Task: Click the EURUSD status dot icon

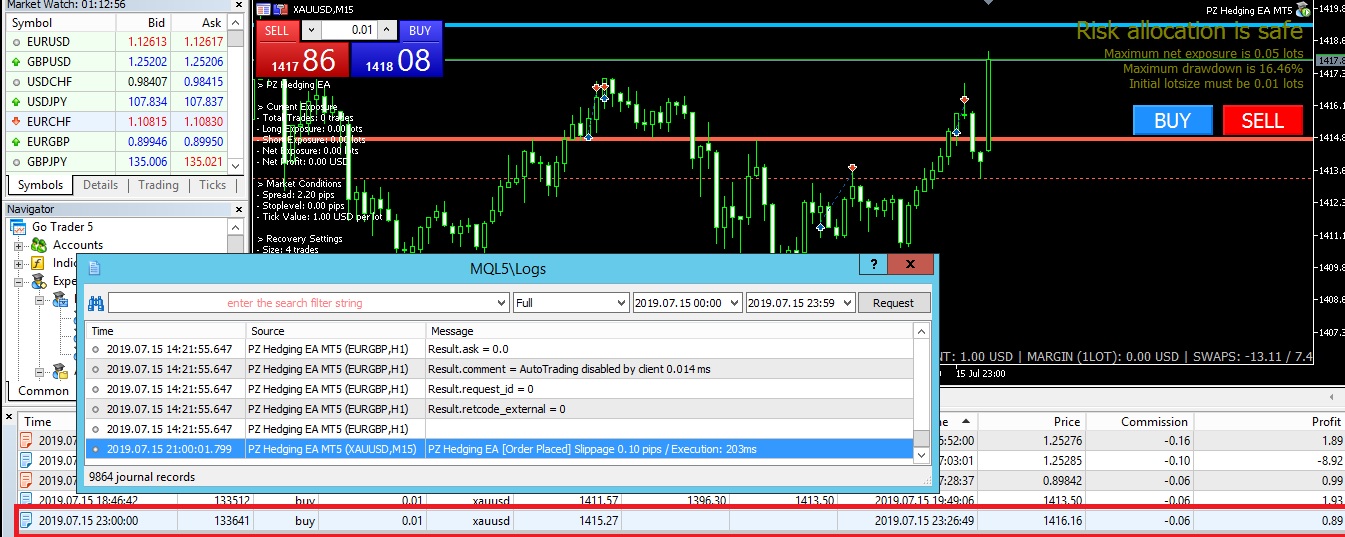Action: pos(14,43)
